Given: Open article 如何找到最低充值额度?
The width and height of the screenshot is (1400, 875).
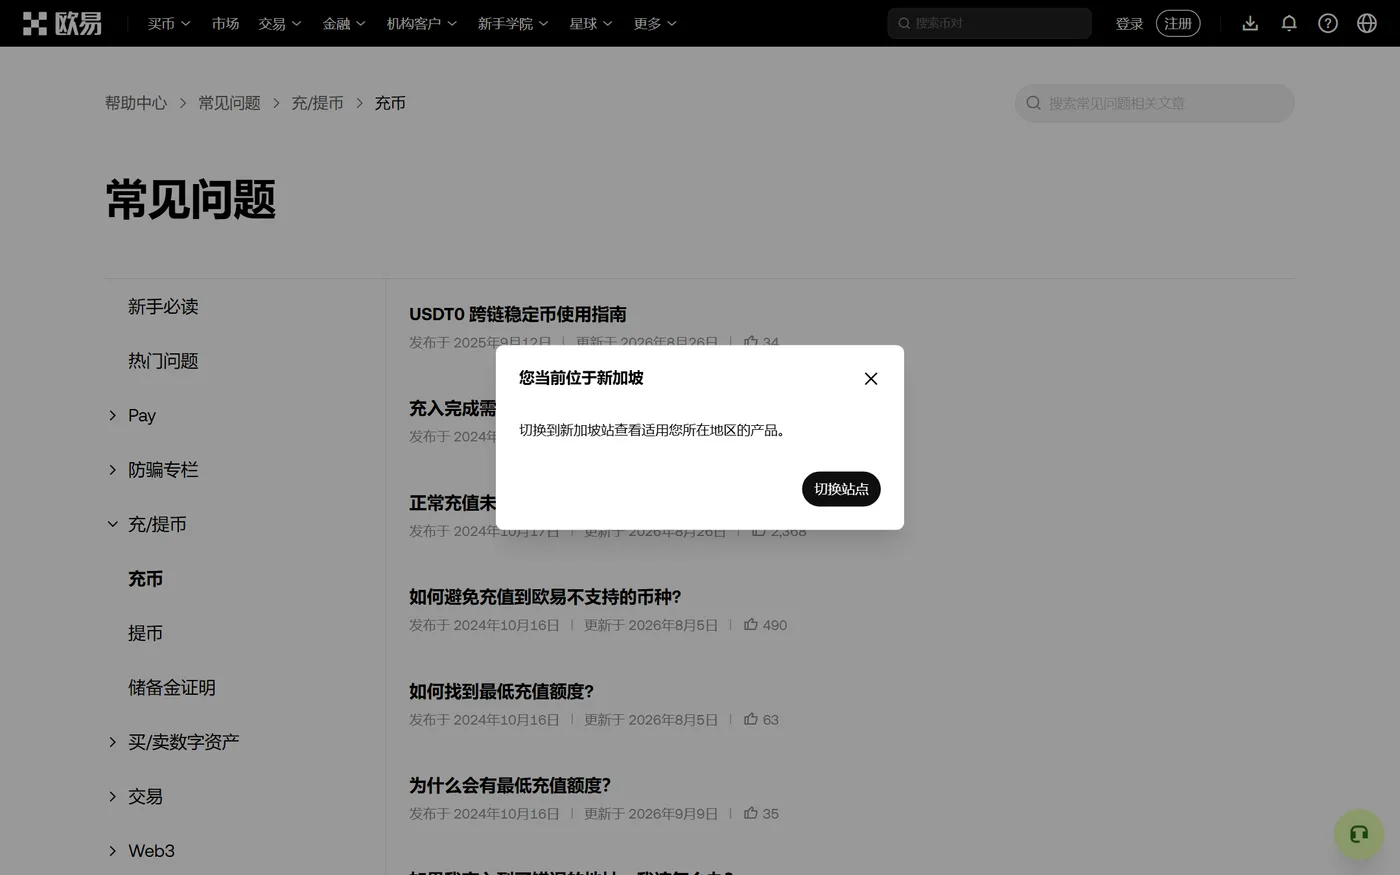Looking at the screenshot, I should 501,691.
